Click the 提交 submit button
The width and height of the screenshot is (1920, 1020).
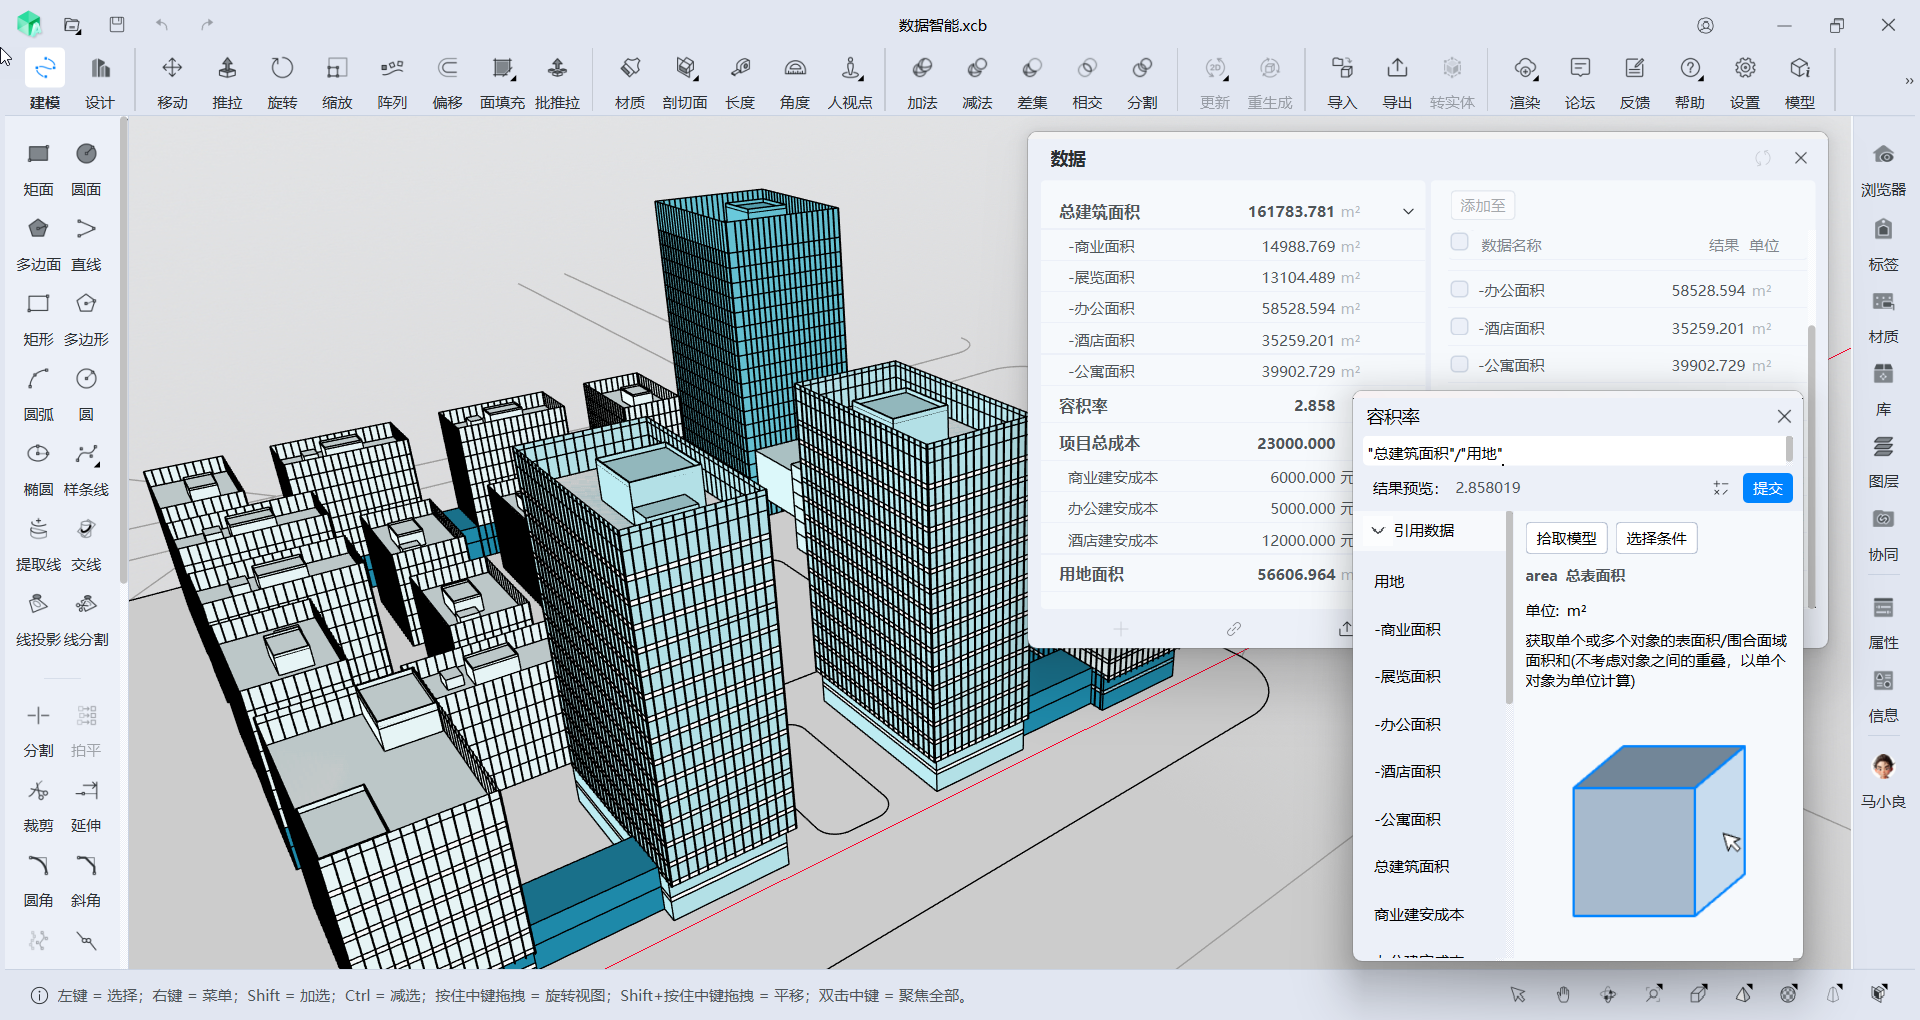pos(1767,488)
